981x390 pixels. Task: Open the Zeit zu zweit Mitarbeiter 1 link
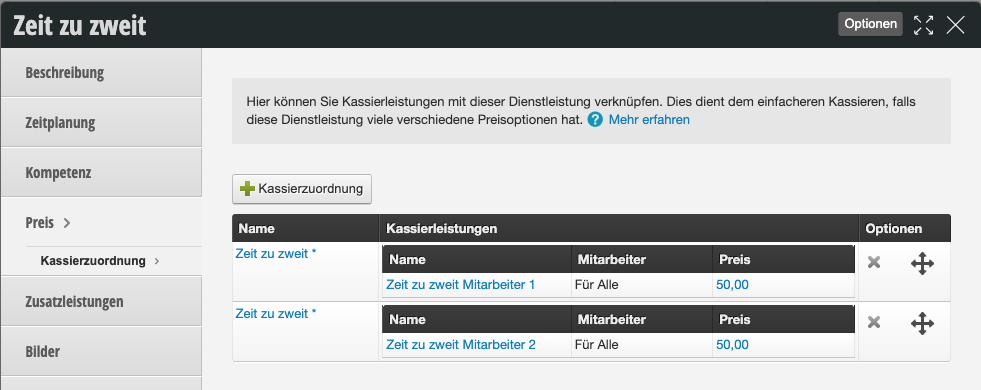click(460, 285)
